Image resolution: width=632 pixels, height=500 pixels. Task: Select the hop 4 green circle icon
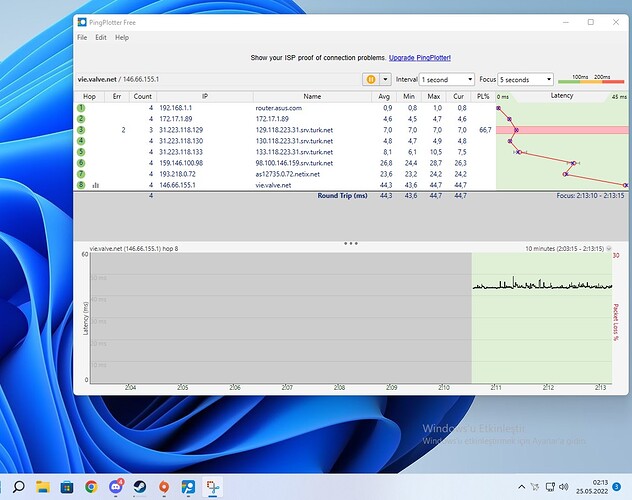[x=81, y=141]
